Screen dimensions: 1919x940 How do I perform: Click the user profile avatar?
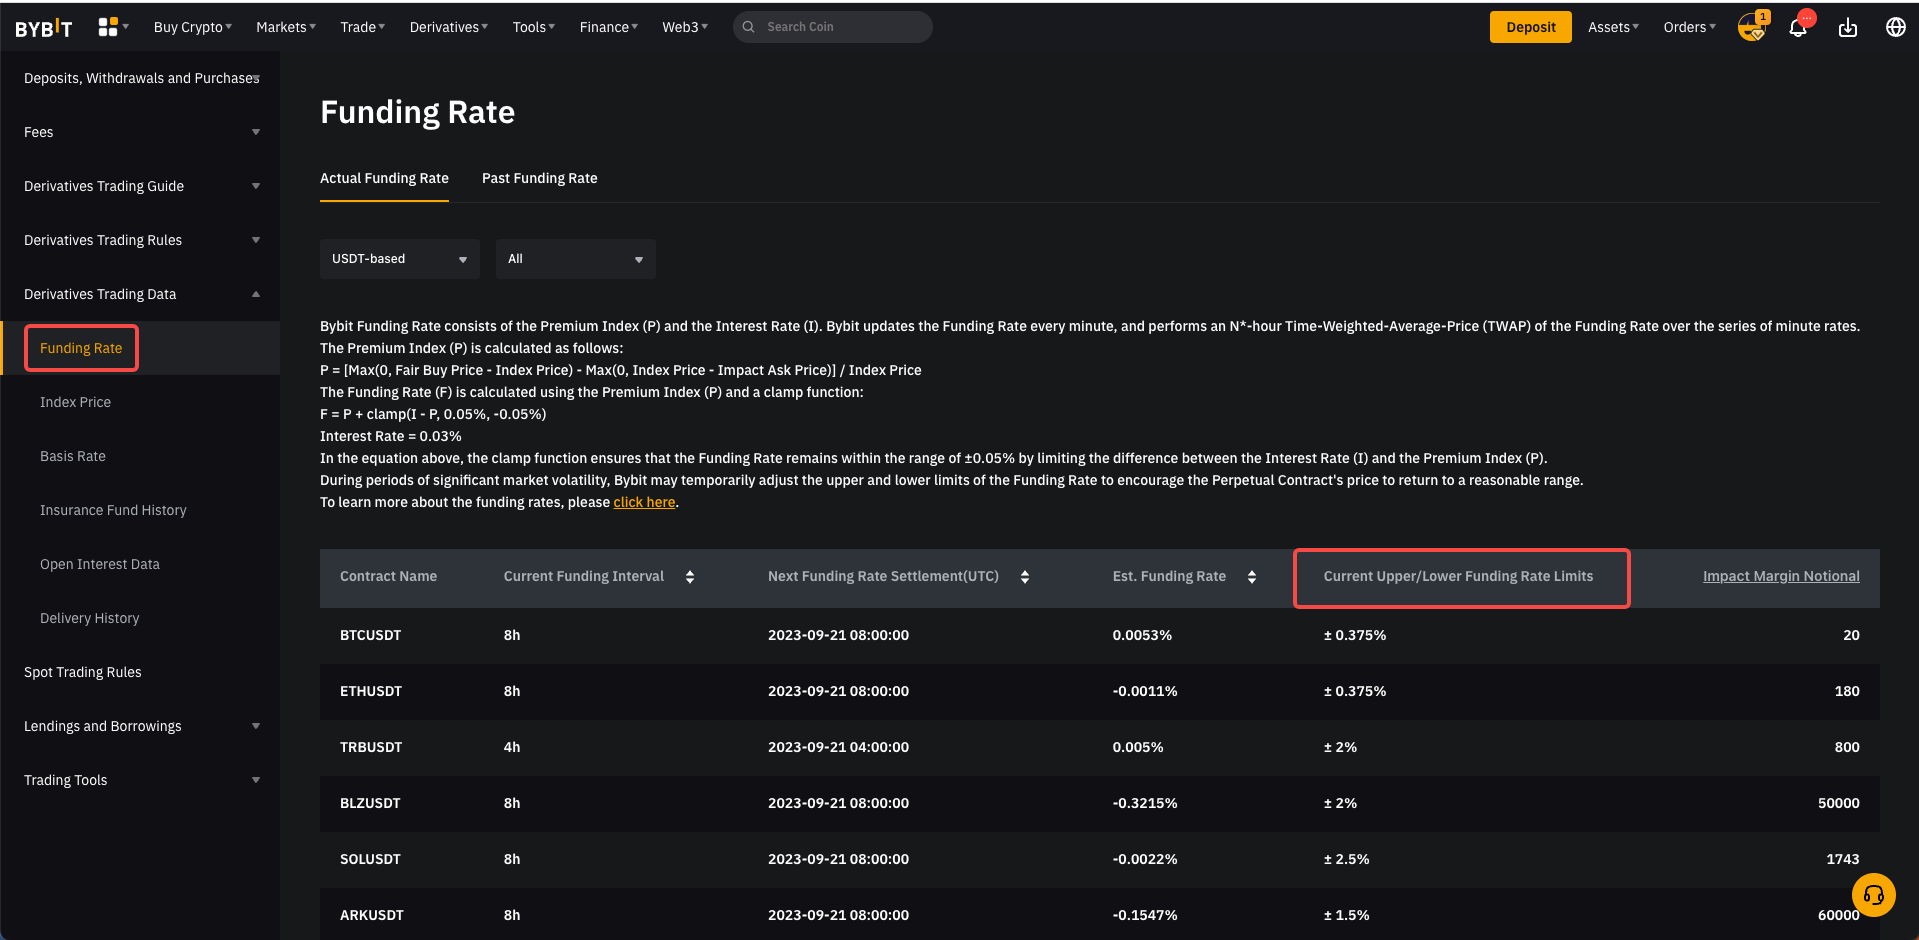click(x=1751, y=27)
